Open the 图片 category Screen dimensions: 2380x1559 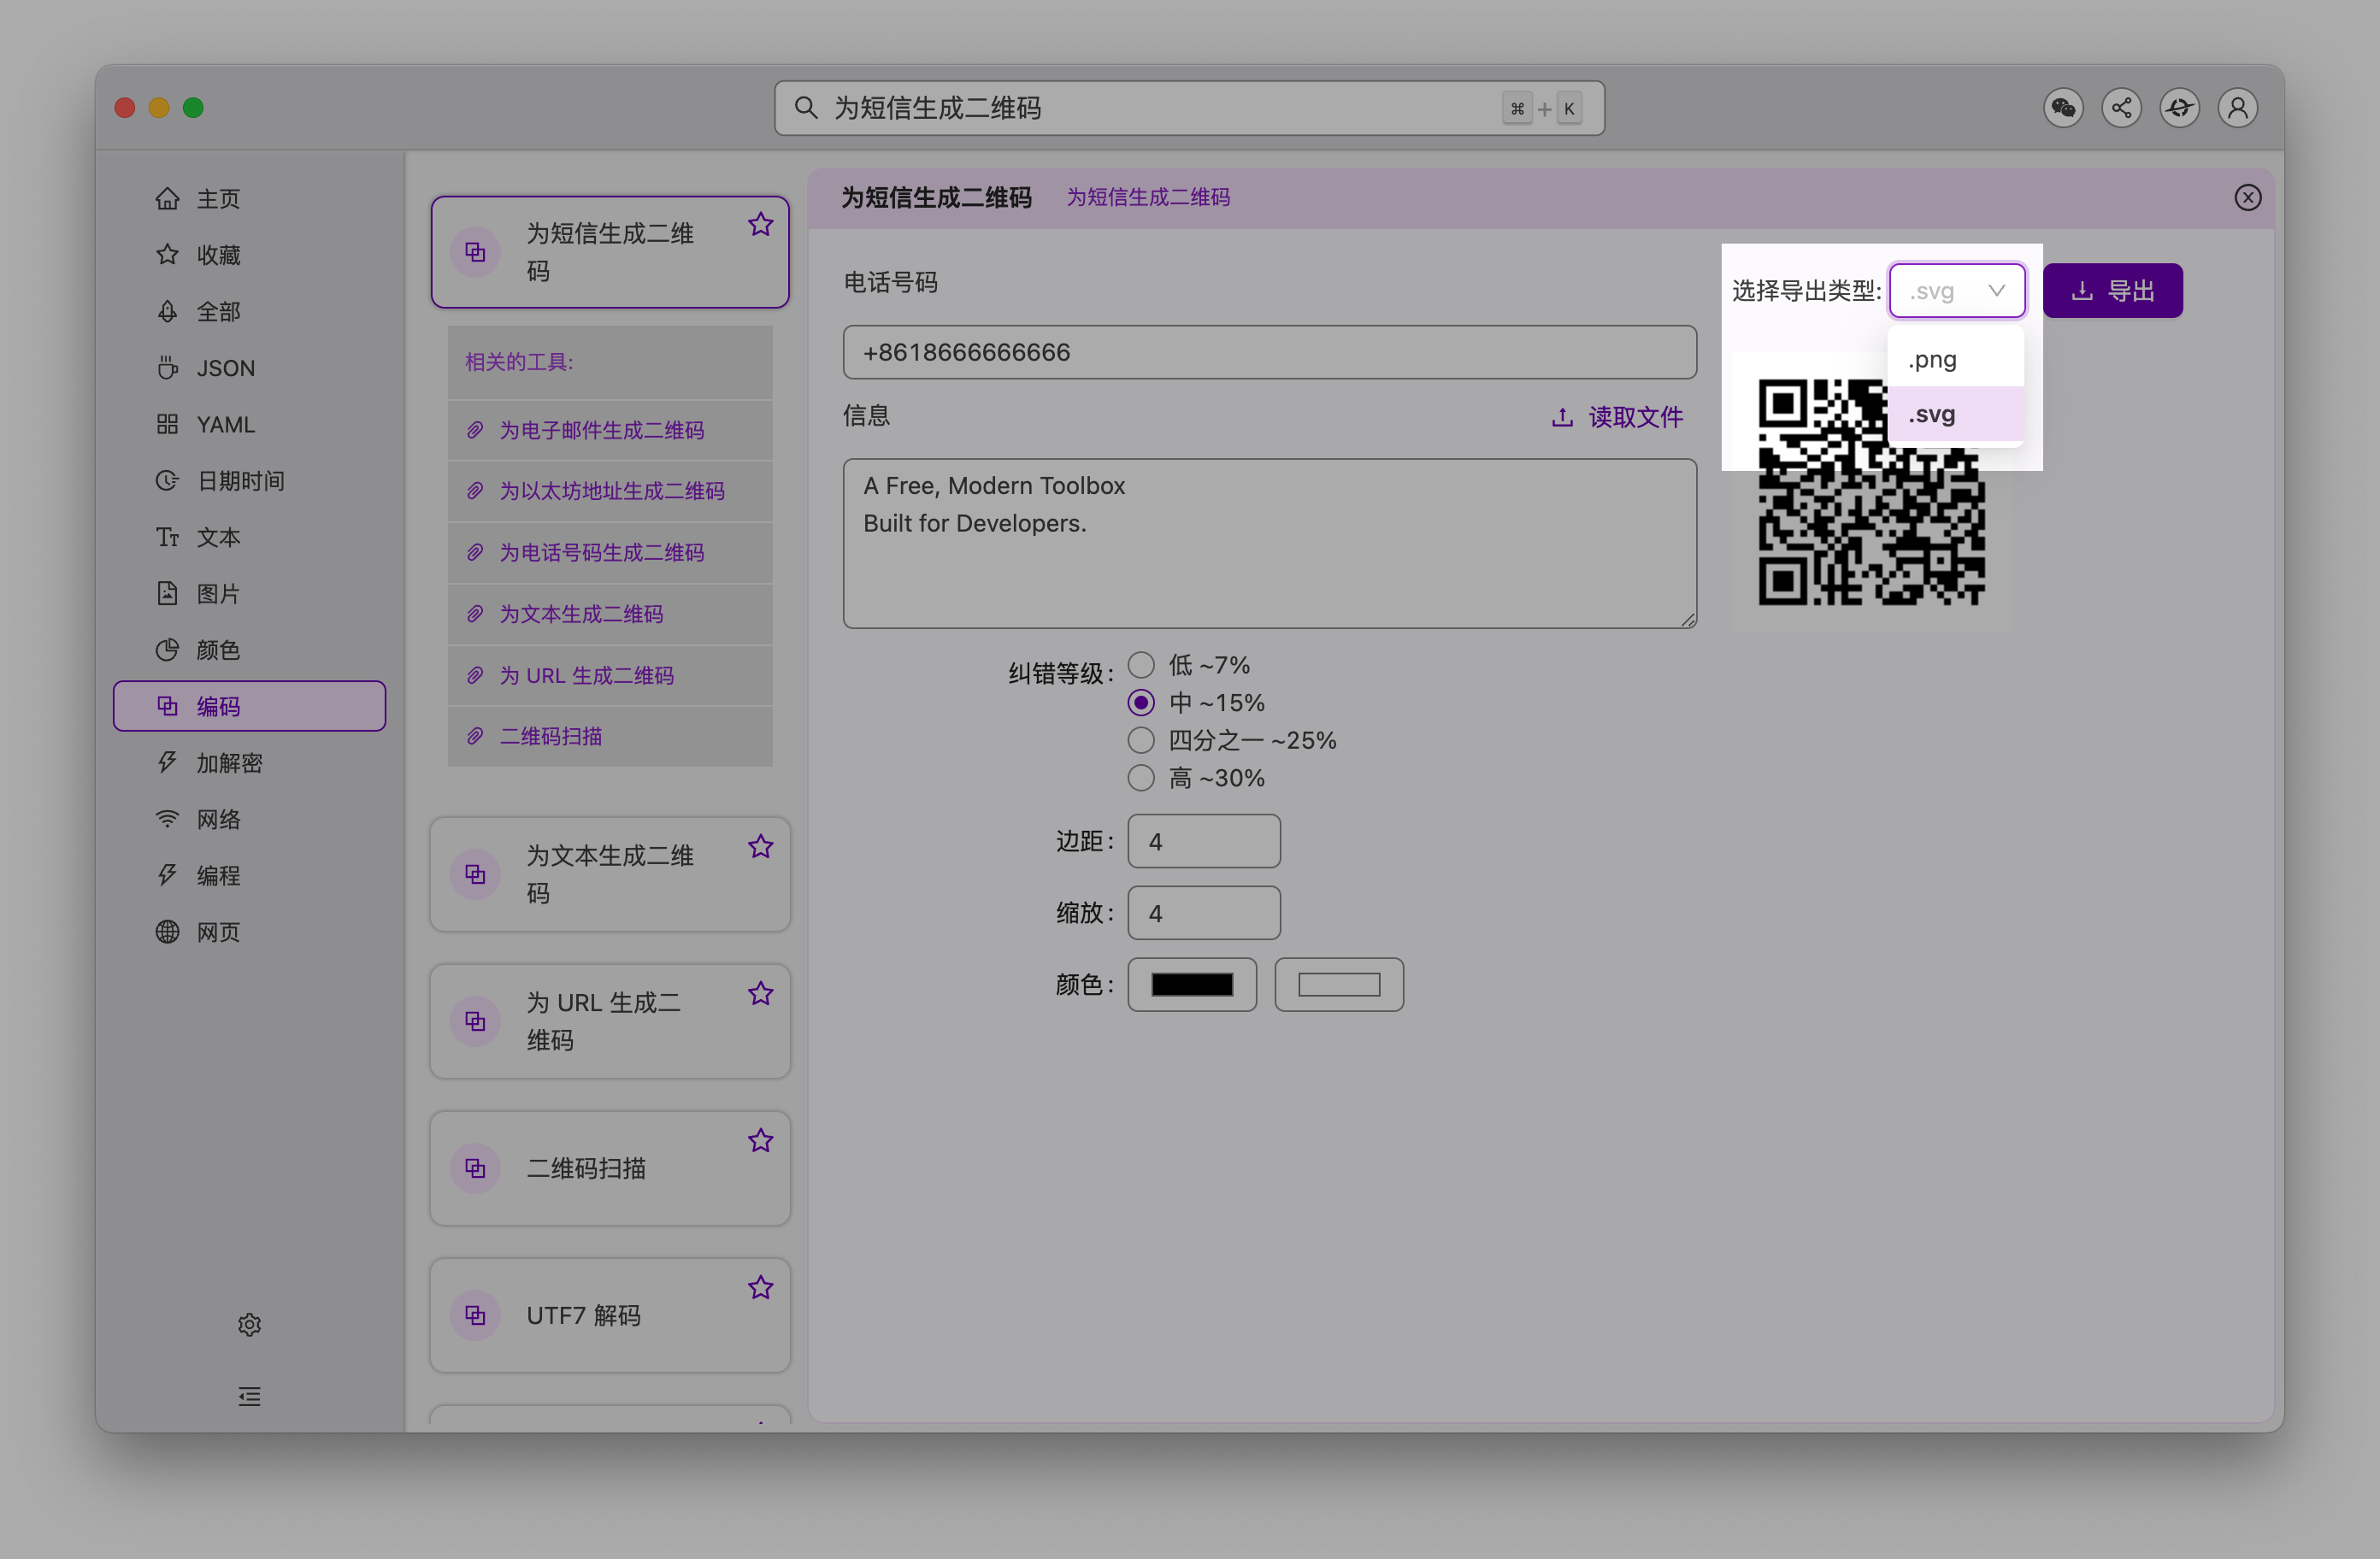tap(249, 594)
